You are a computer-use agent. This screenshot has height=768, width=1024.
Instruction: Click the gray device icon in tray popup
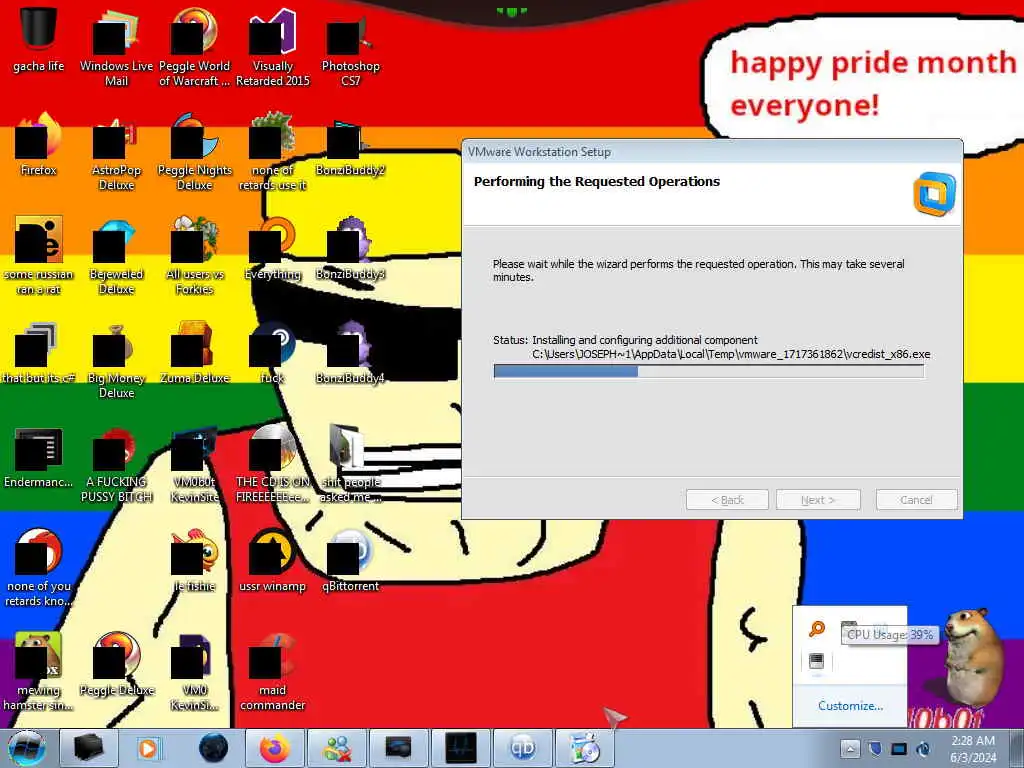coord(816,661)
